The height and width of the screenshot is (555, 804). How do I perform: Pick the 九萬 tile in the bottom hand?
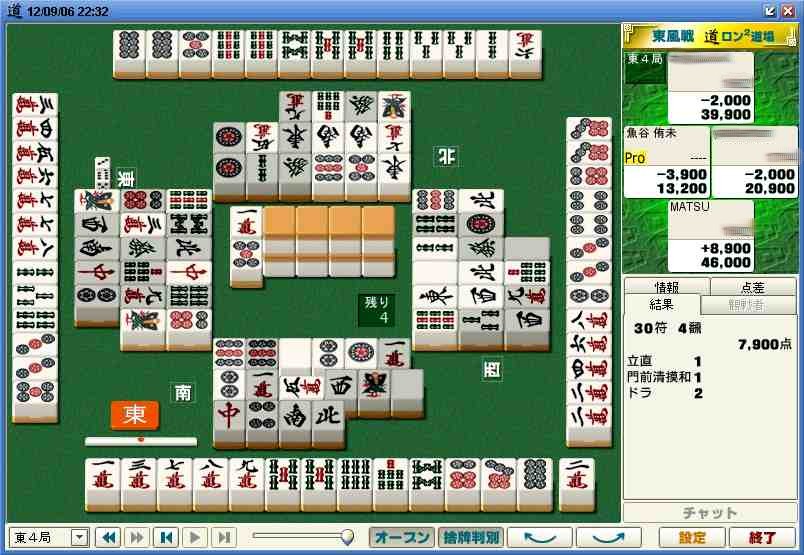[x=247, y=484]
